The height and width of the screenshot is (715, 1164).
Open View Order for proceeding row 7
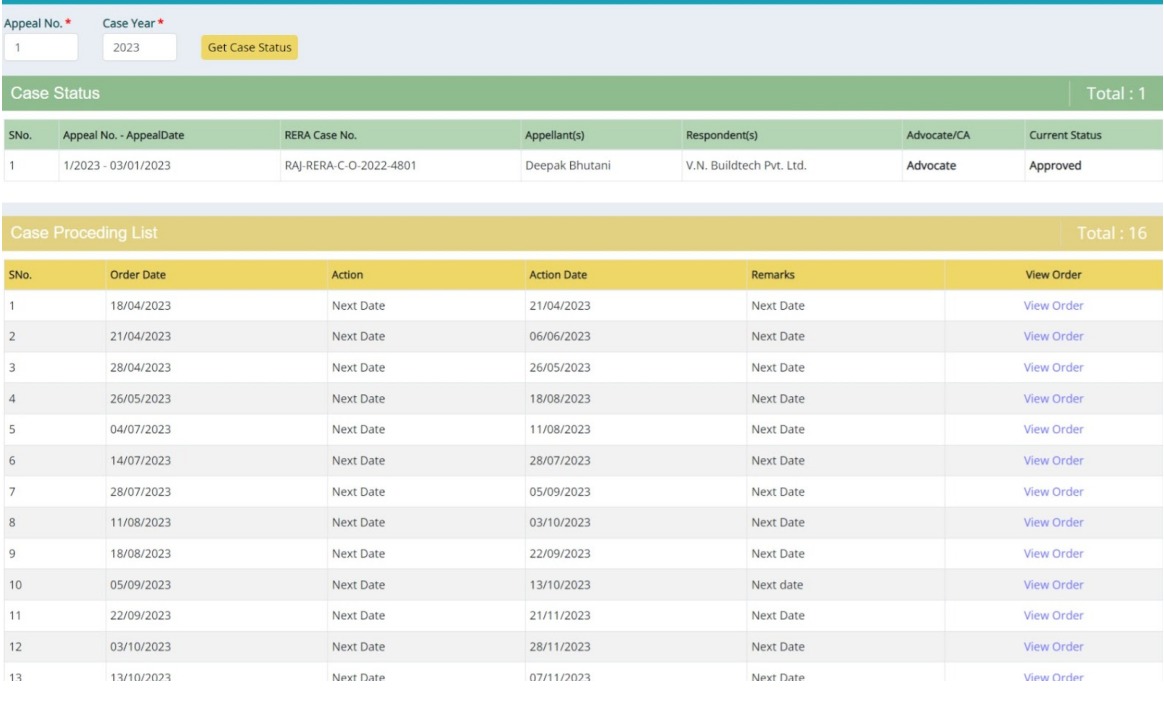coord(1053,492)
